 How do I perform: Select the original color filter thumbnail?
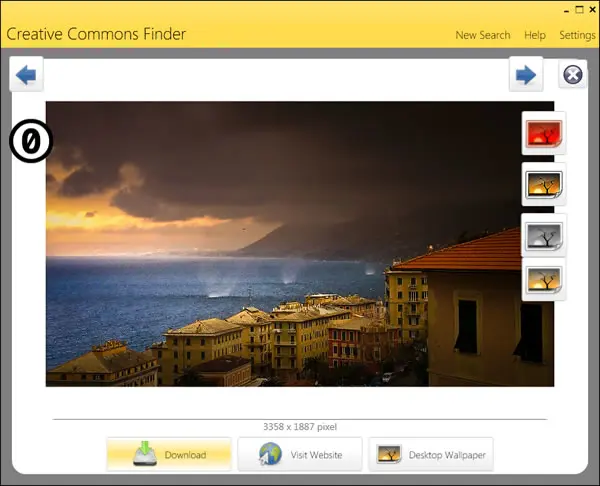pyautogui.click(x=543, y=185)
